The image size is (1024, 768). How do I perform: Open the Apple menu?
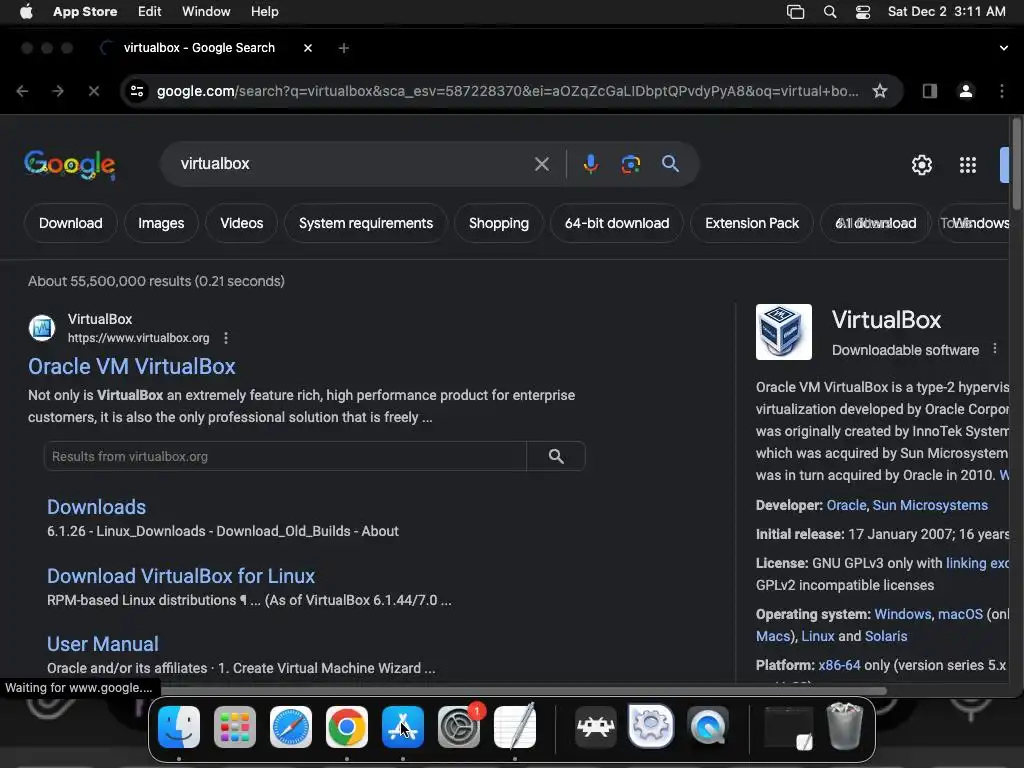[x=26, y=11]
